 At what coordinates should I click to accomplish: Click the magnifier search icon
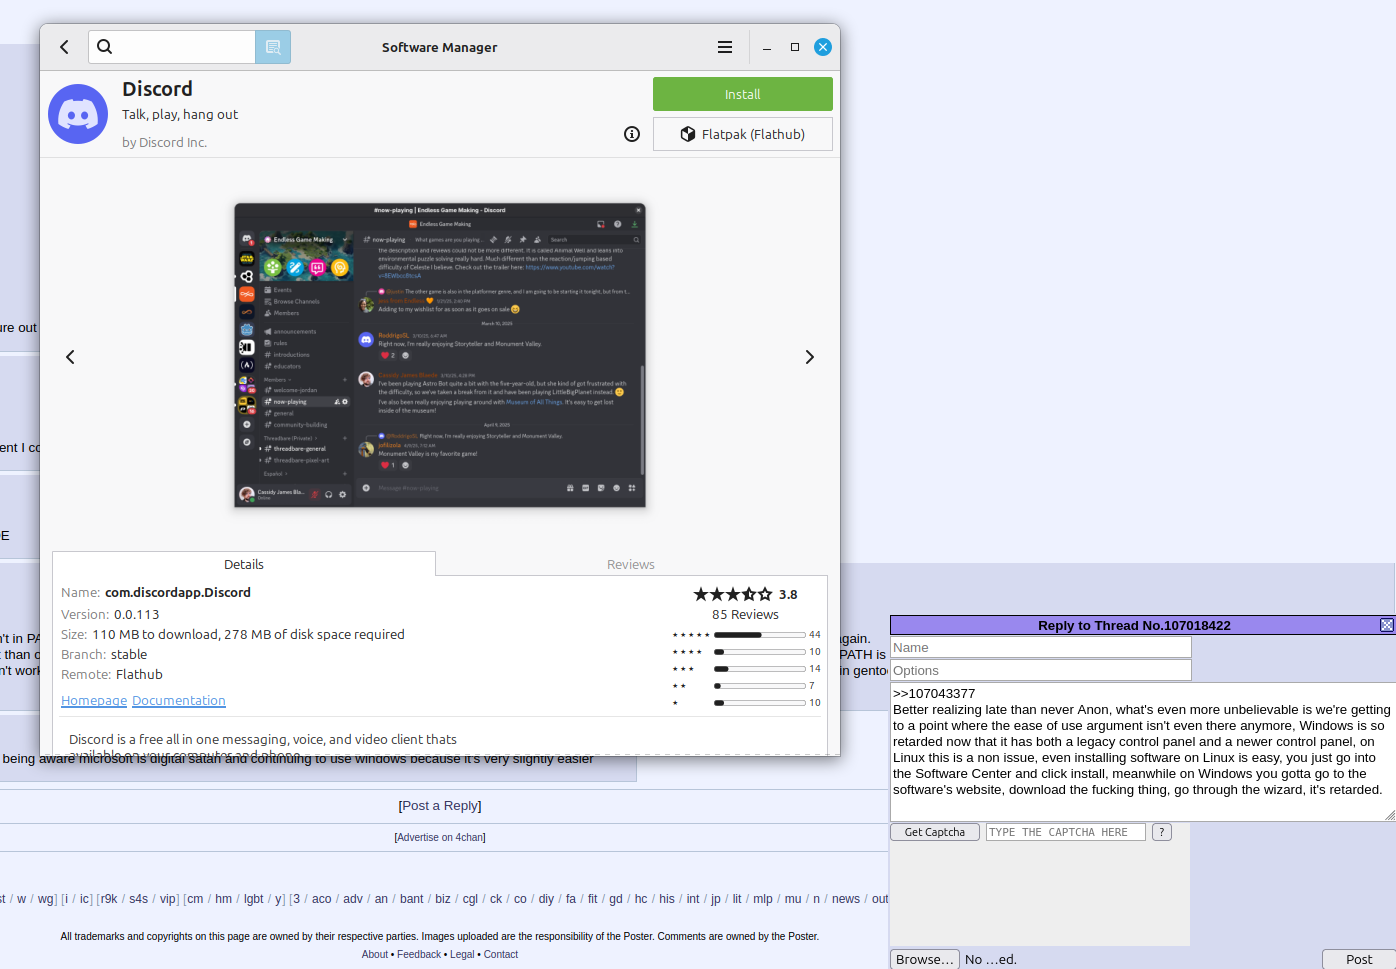[x=105, y=46]
